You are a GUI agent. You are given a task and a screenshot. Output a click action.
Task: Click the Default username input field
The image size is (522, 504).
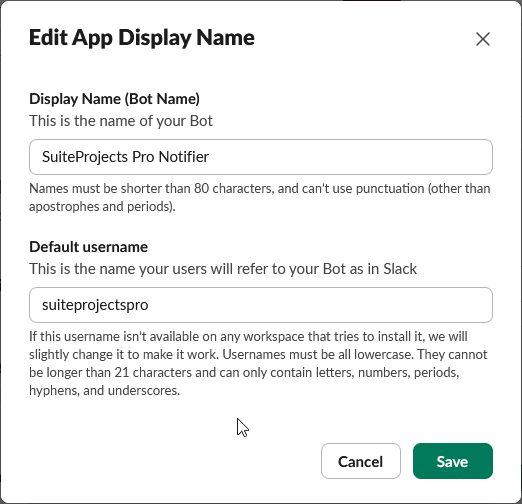261,305
